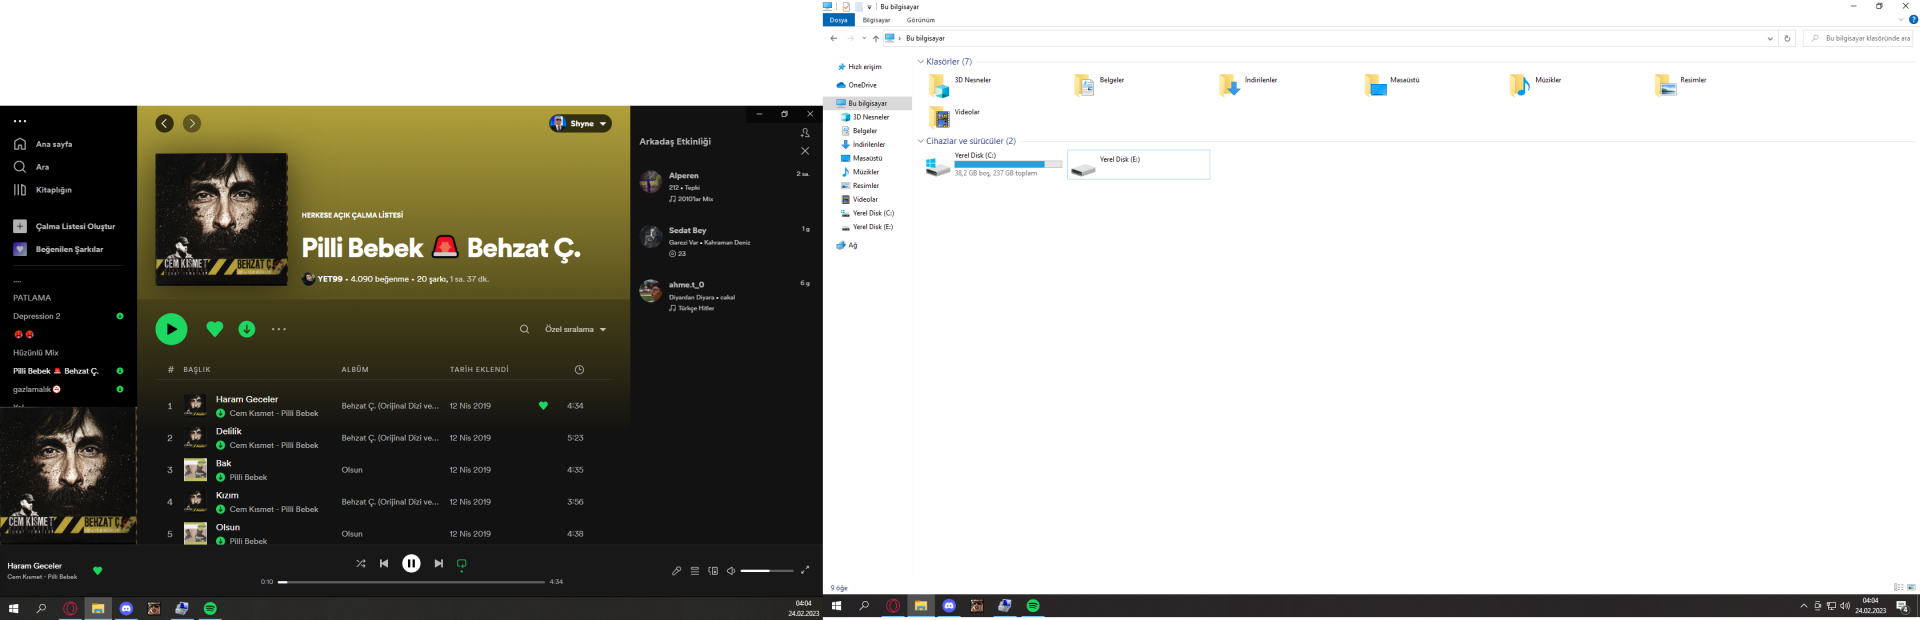Select Yerel Disk (C:) drive tile
This screenshot has width=1920, height=620.
pos(994,164)
